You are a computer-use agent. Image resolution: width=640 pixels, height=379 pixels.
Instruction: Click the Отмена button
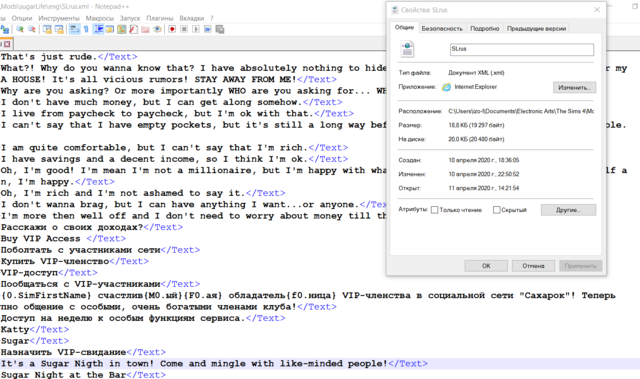point(533,266)
